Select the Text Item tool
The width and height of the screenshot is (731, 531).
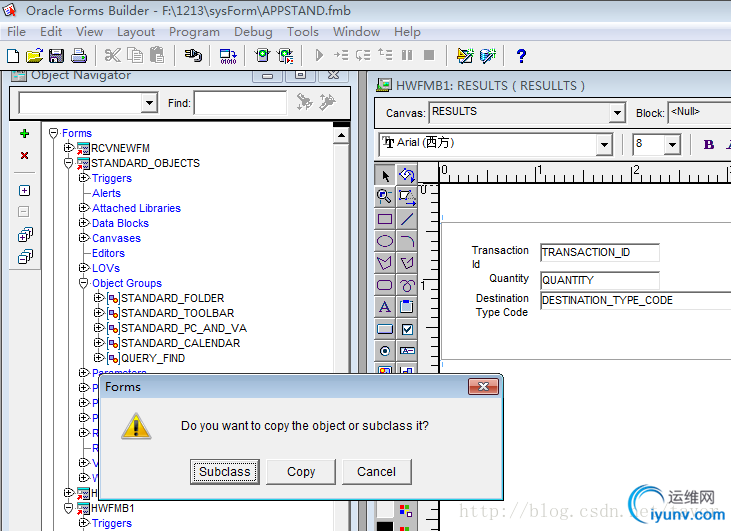407,351
